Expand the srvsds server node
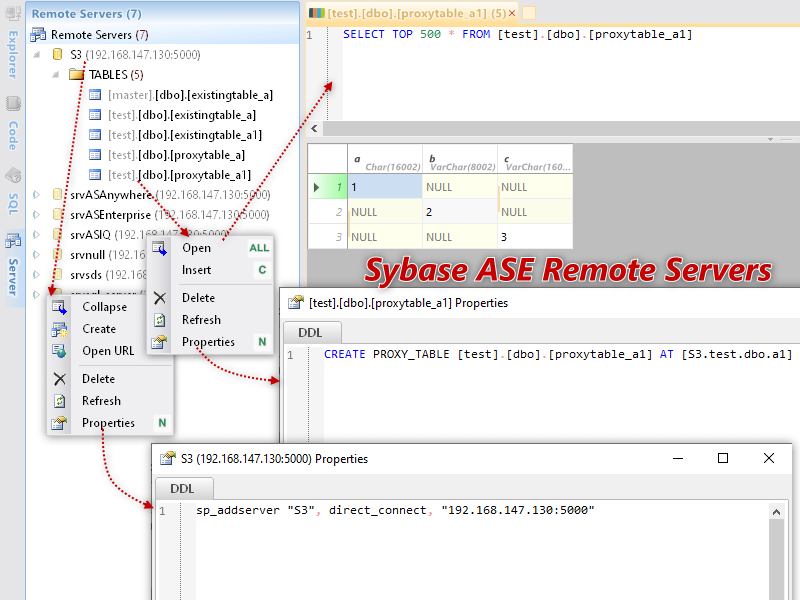The height and width of the screenshot is (600, 800). 36,274
